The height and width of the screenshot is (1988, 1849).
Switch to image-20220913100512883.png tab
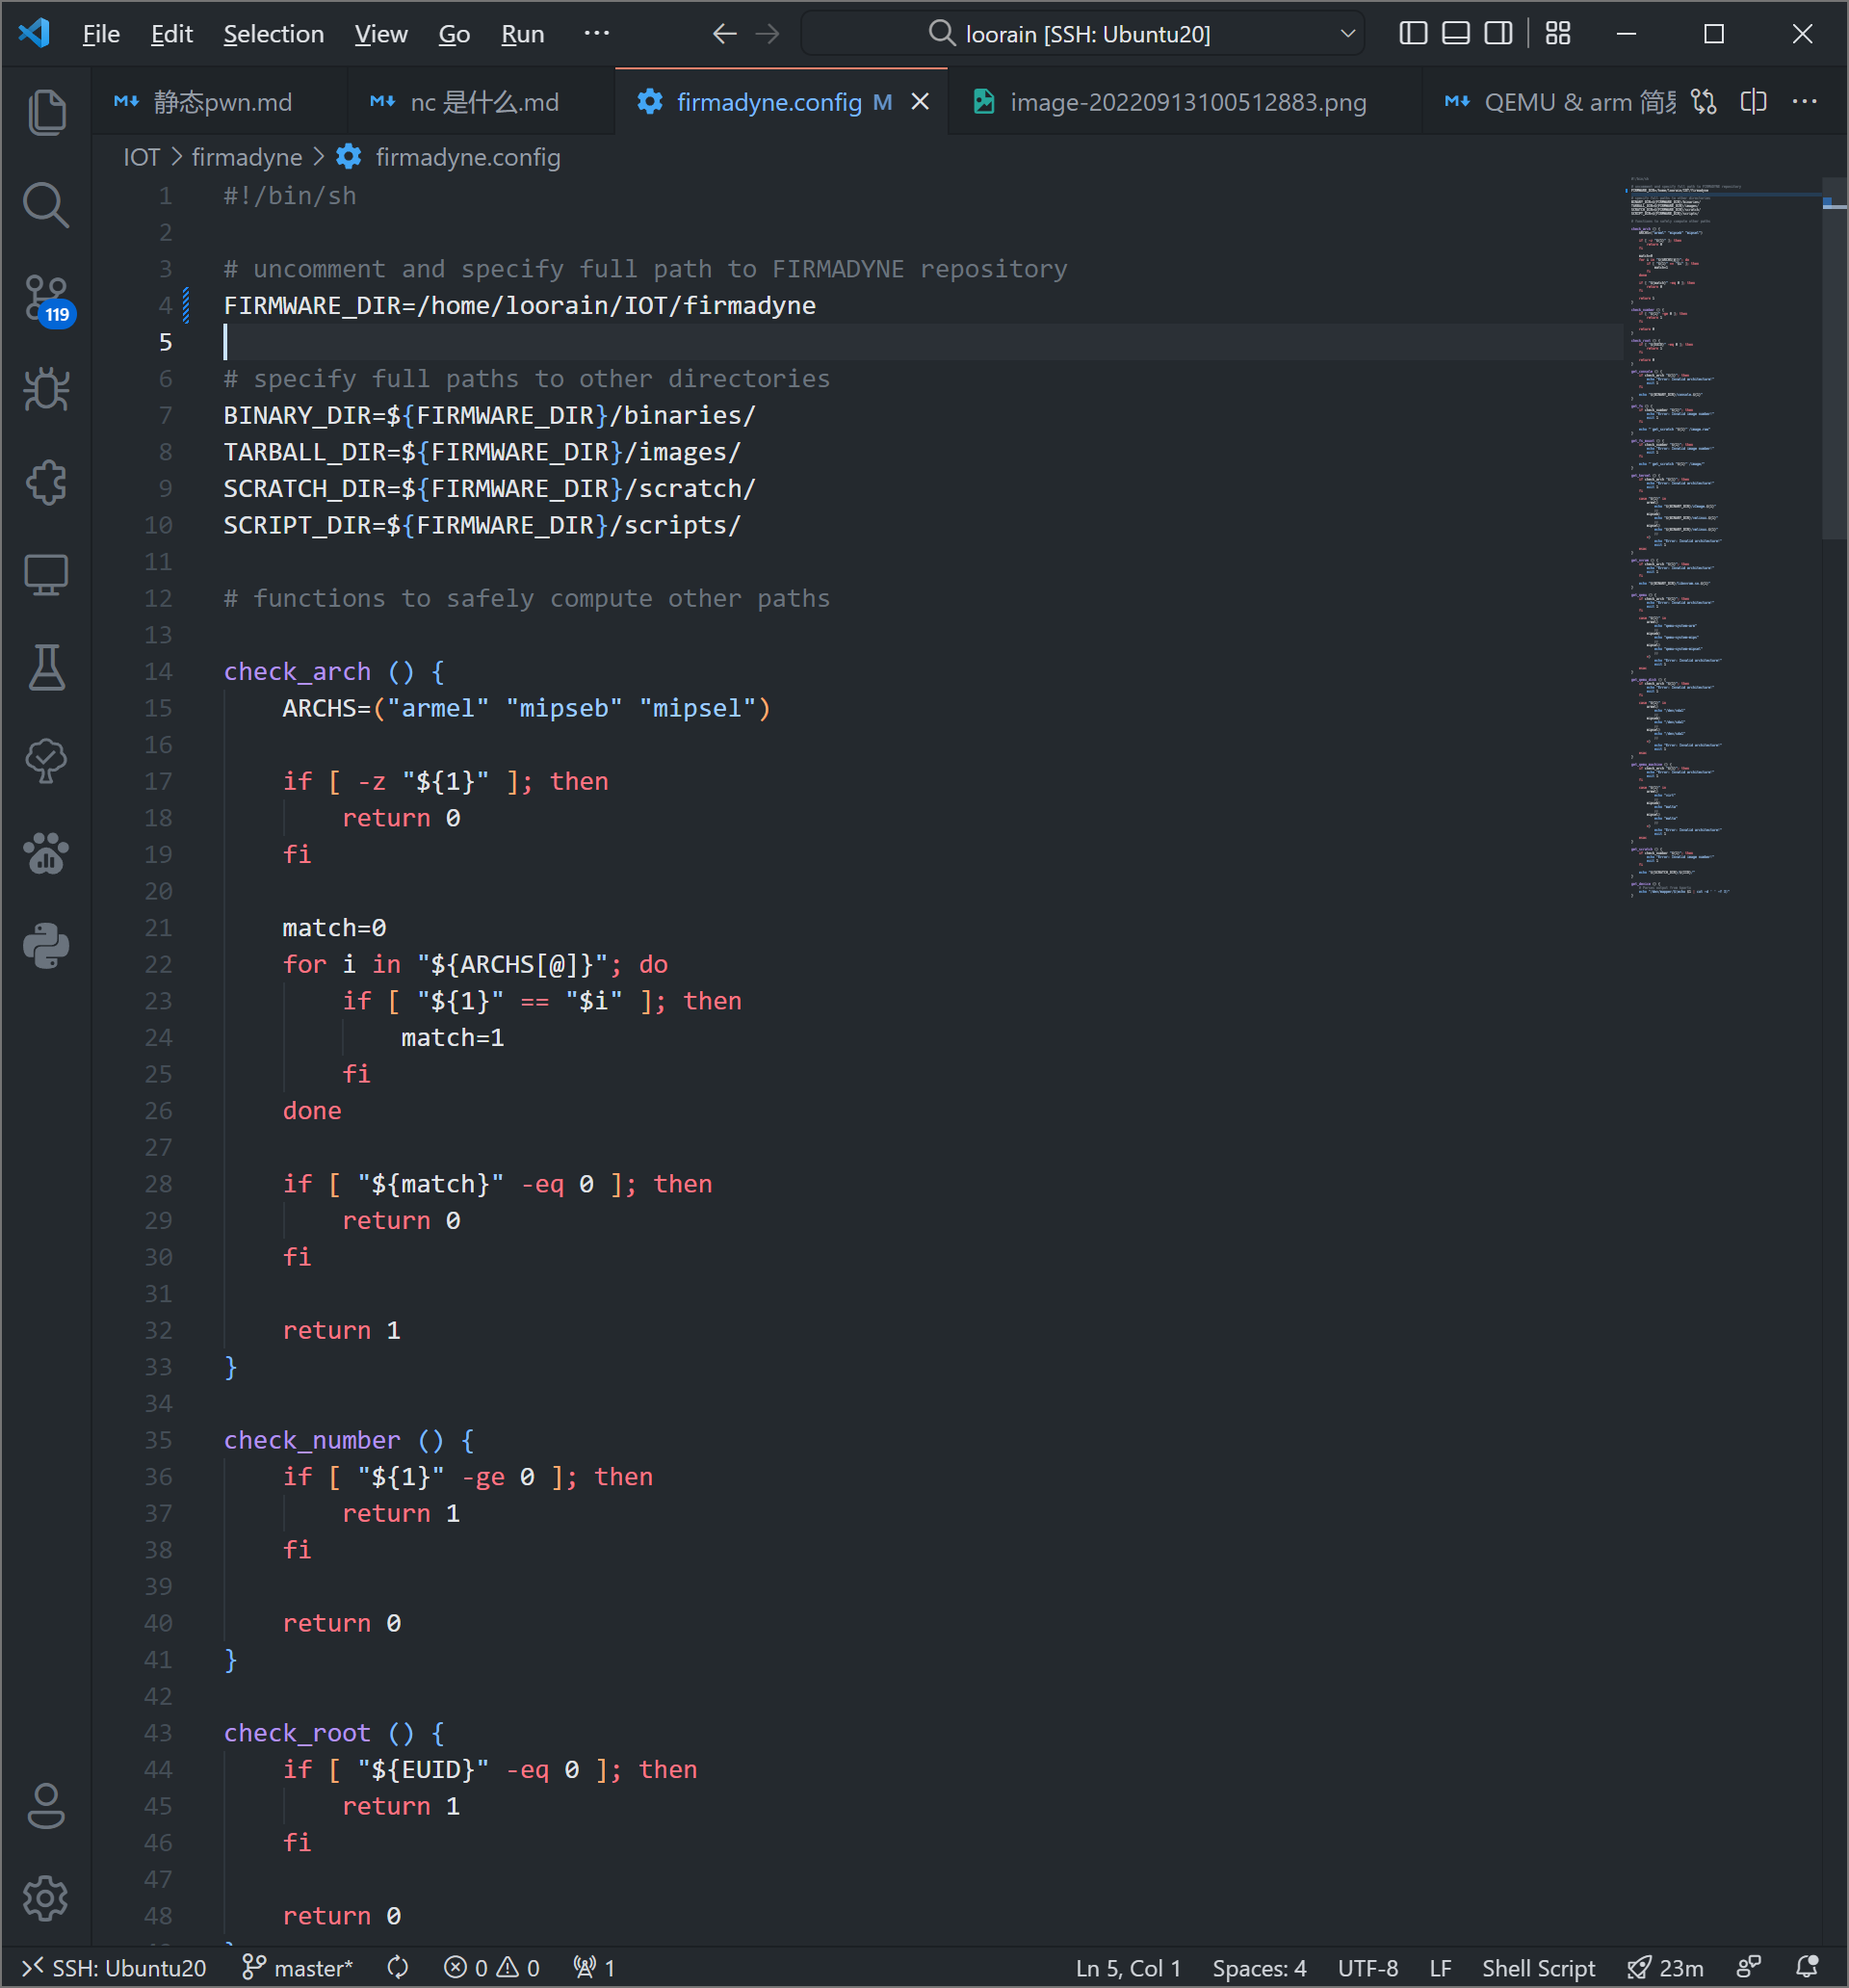tap(1185, 102)
